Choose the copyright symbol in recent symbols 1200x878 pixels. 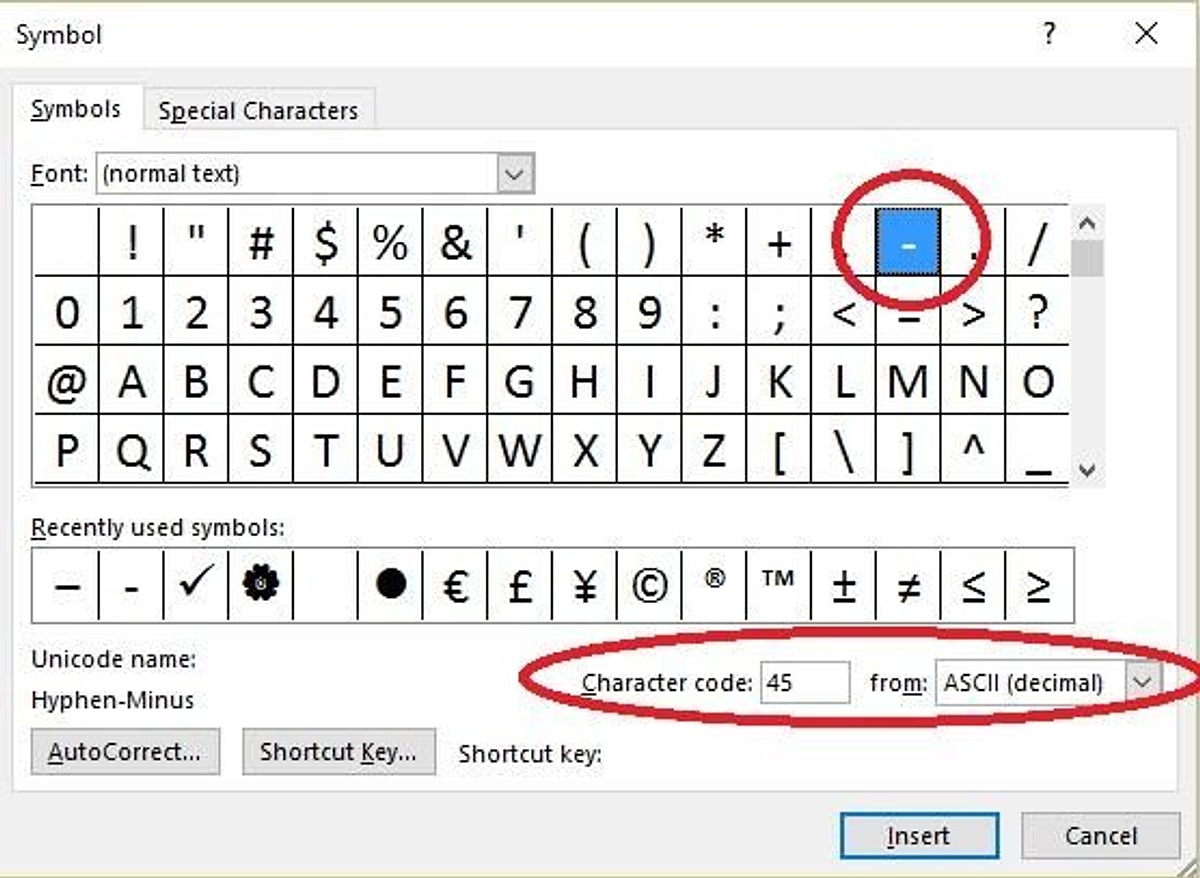tap(649, 584)
